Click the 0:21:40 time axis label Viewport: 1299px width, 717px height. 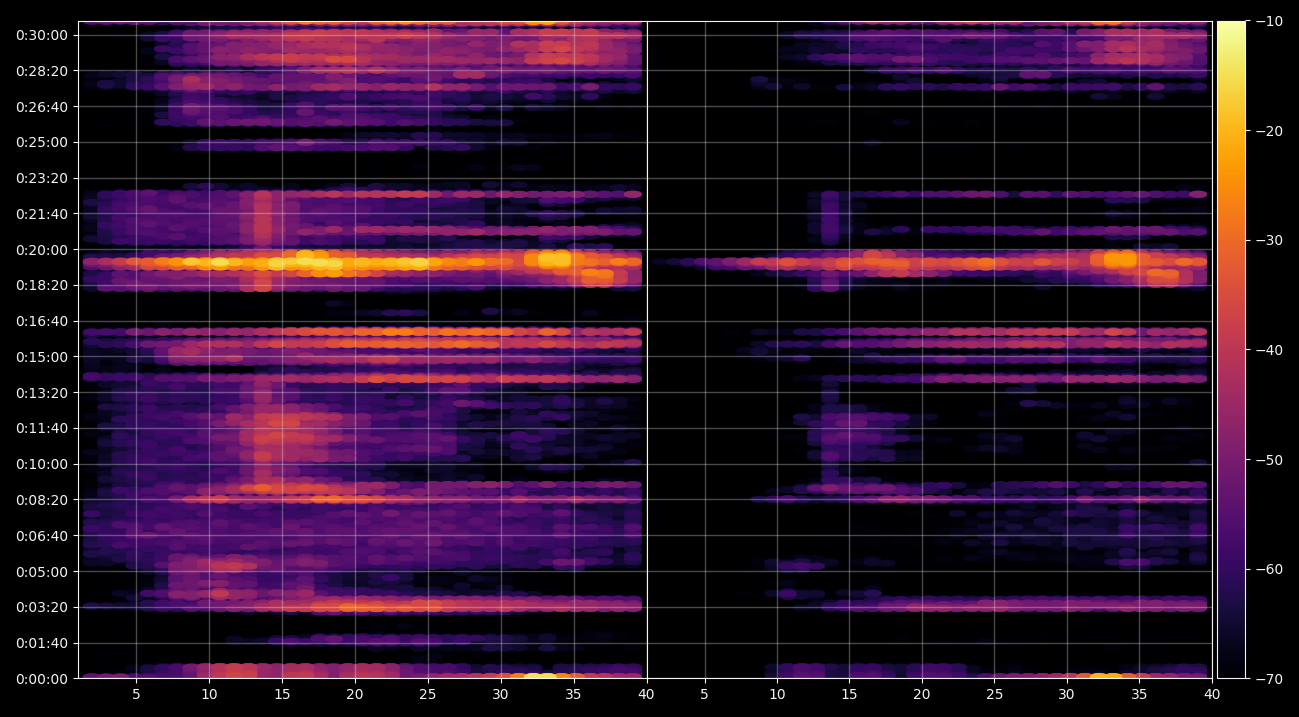point(41,214)
